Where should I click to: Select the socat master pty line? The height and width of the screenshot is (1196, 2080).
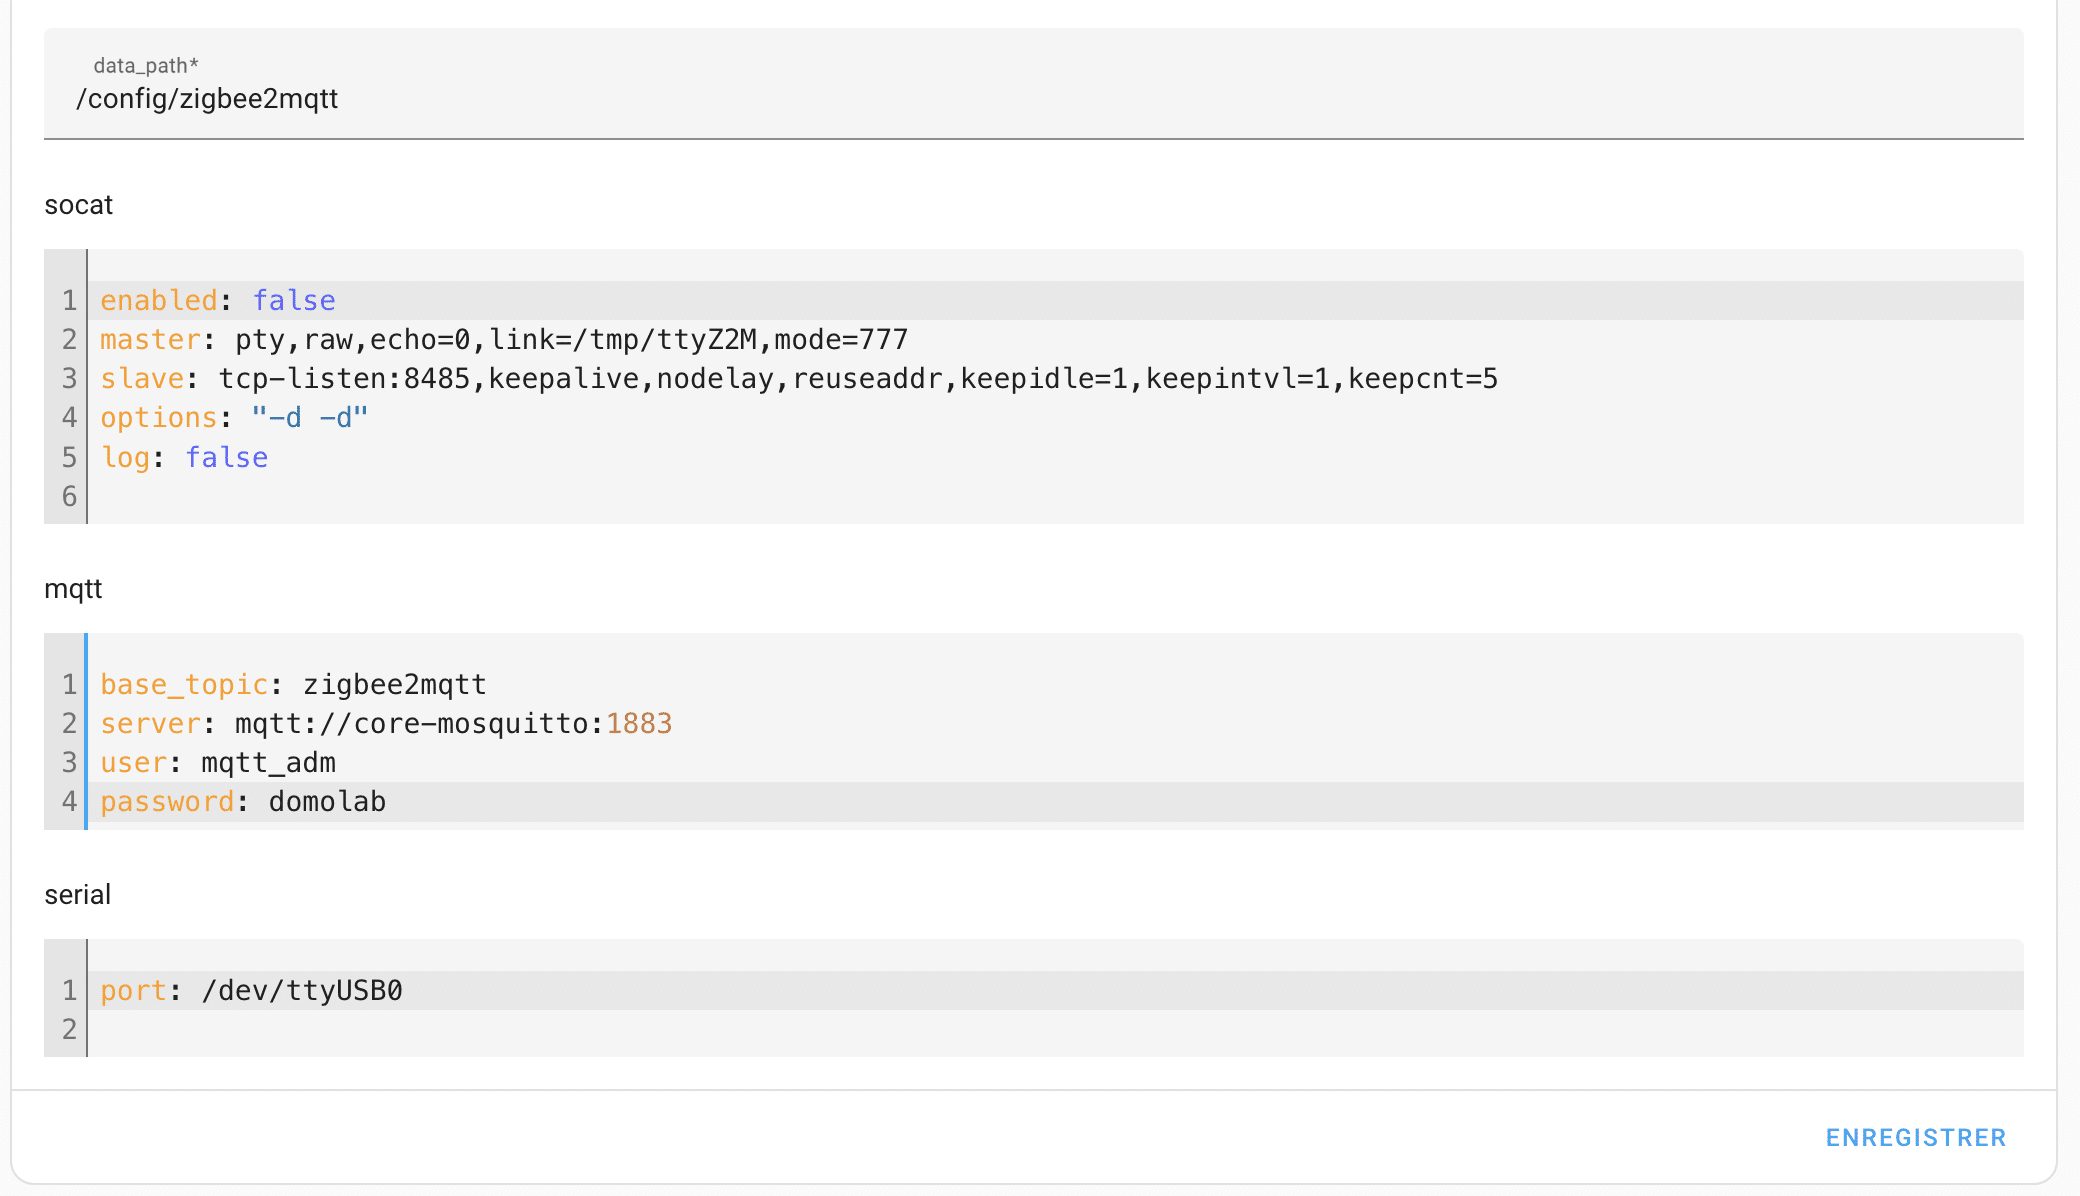click(x=1056, y=340)
